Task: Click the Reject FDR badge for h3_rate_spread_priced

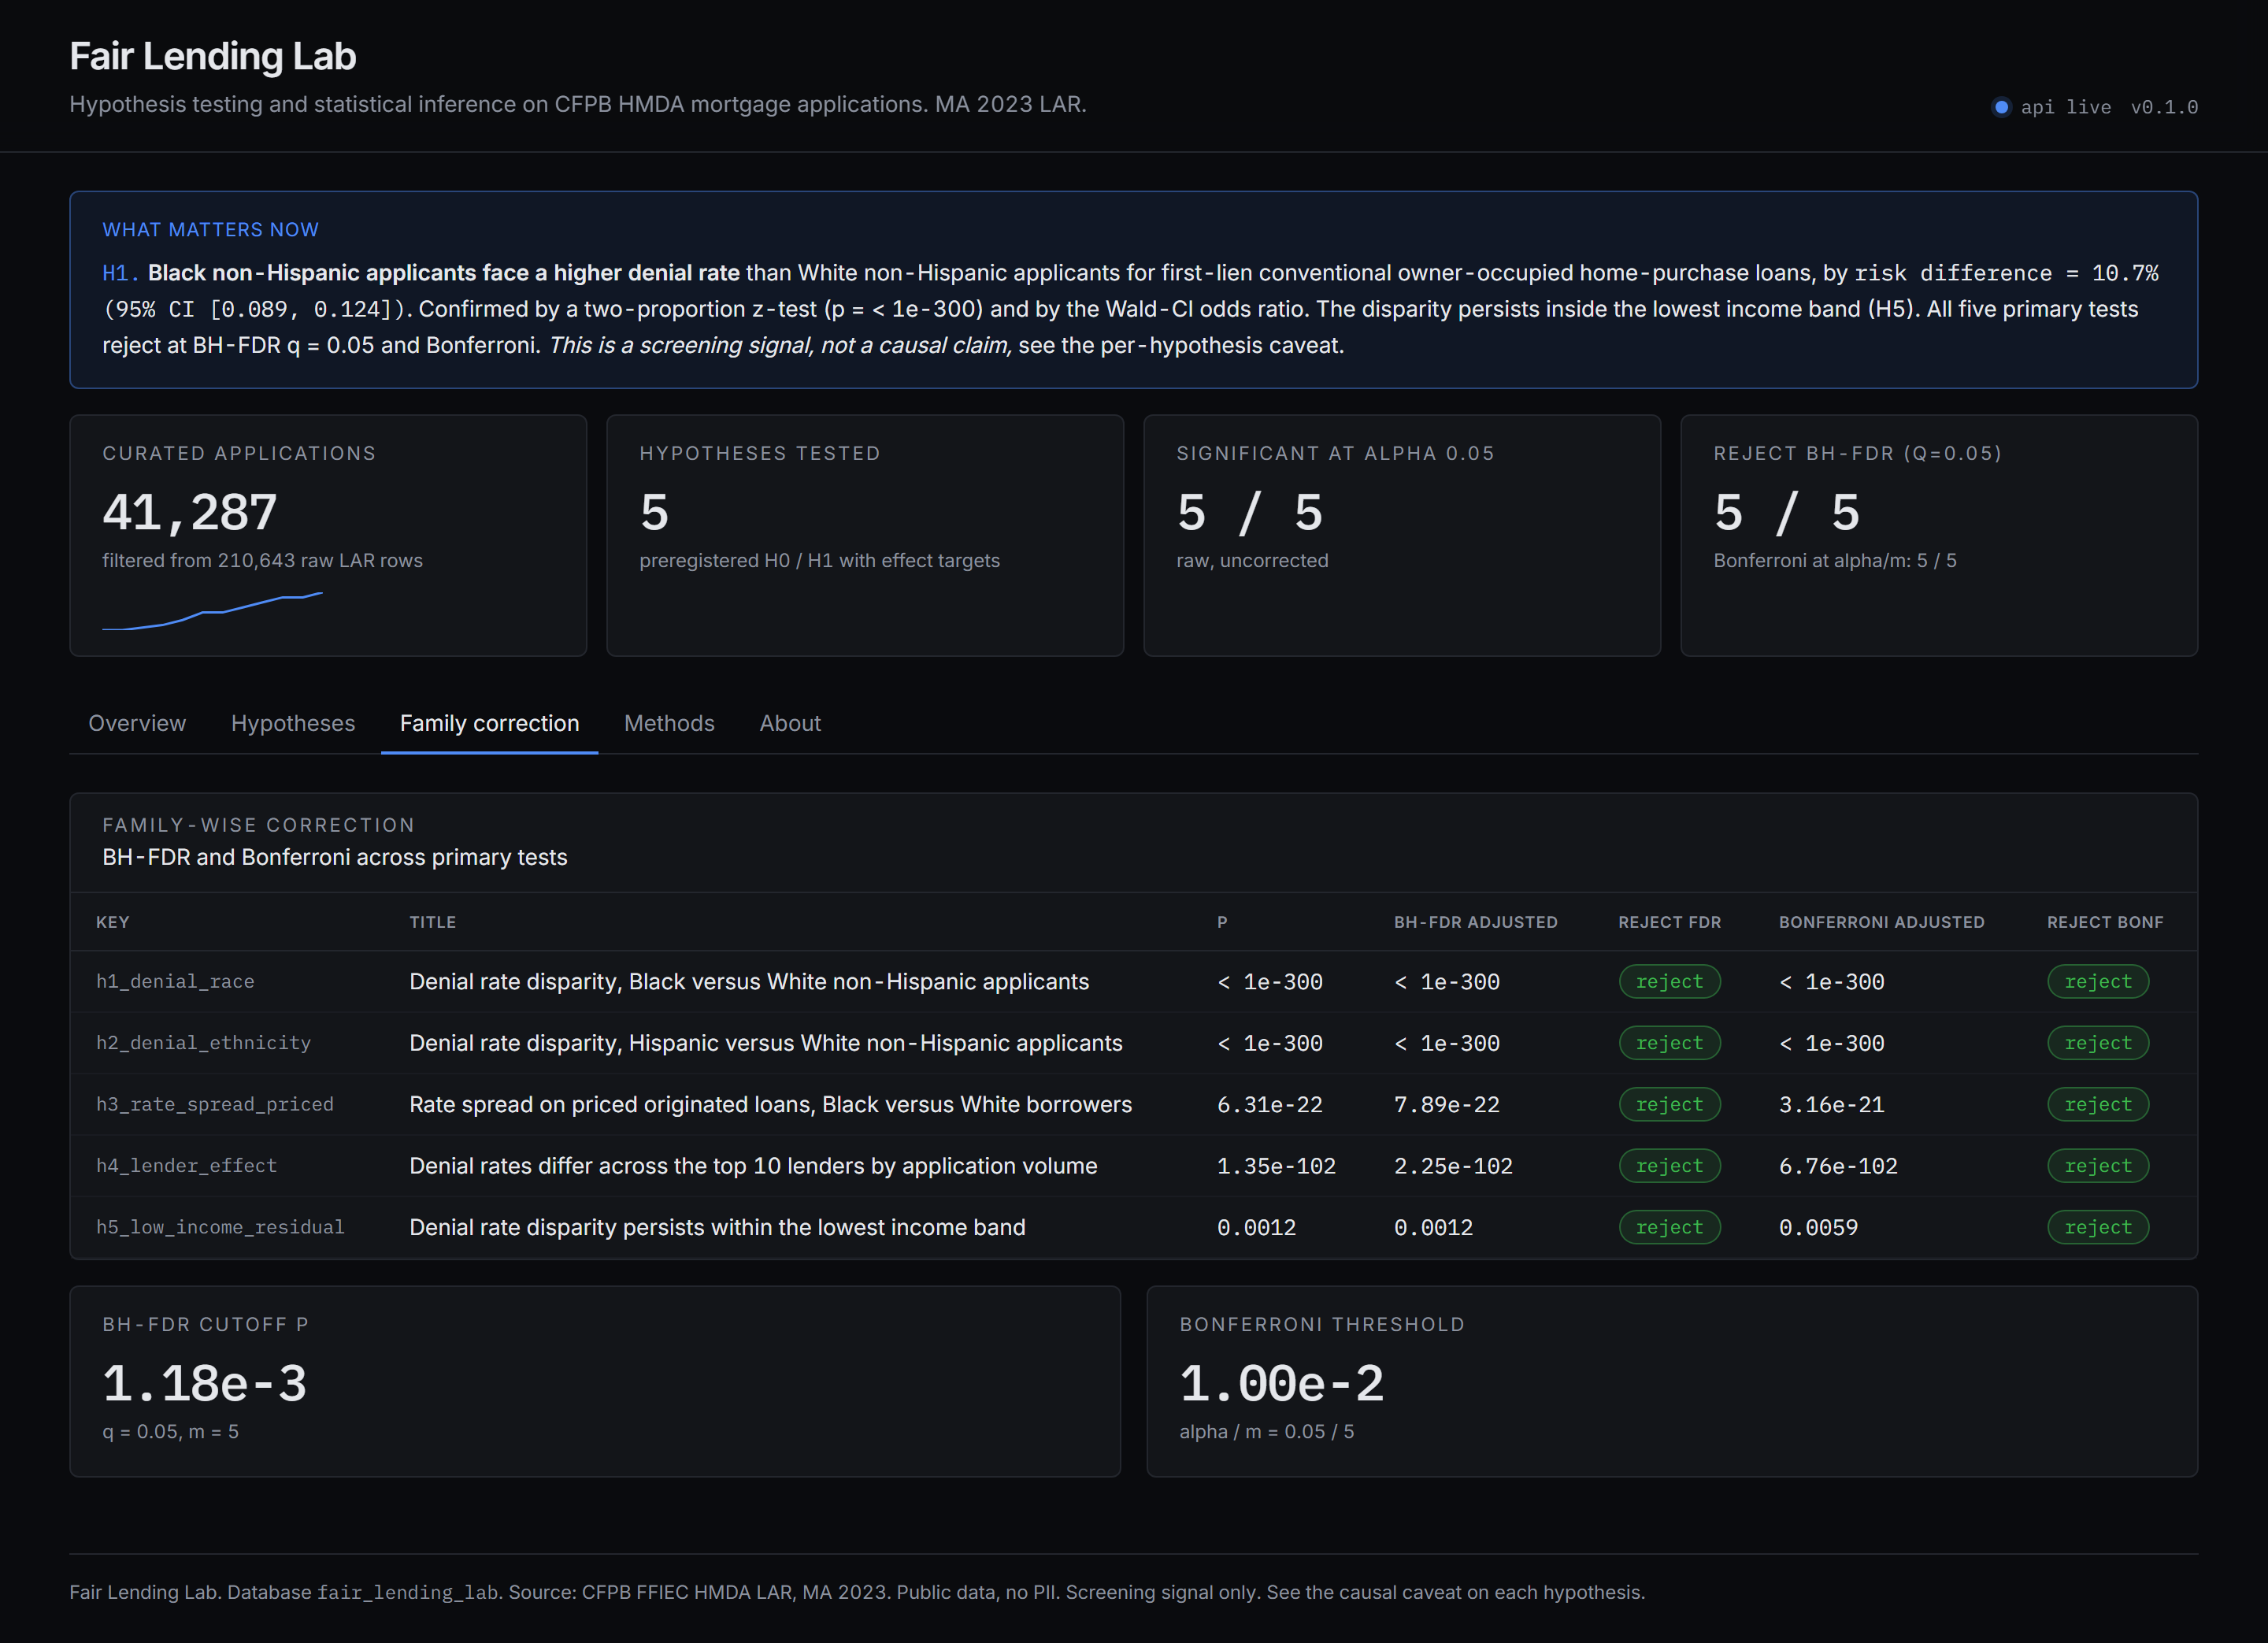Action: click(1669, 1104)
